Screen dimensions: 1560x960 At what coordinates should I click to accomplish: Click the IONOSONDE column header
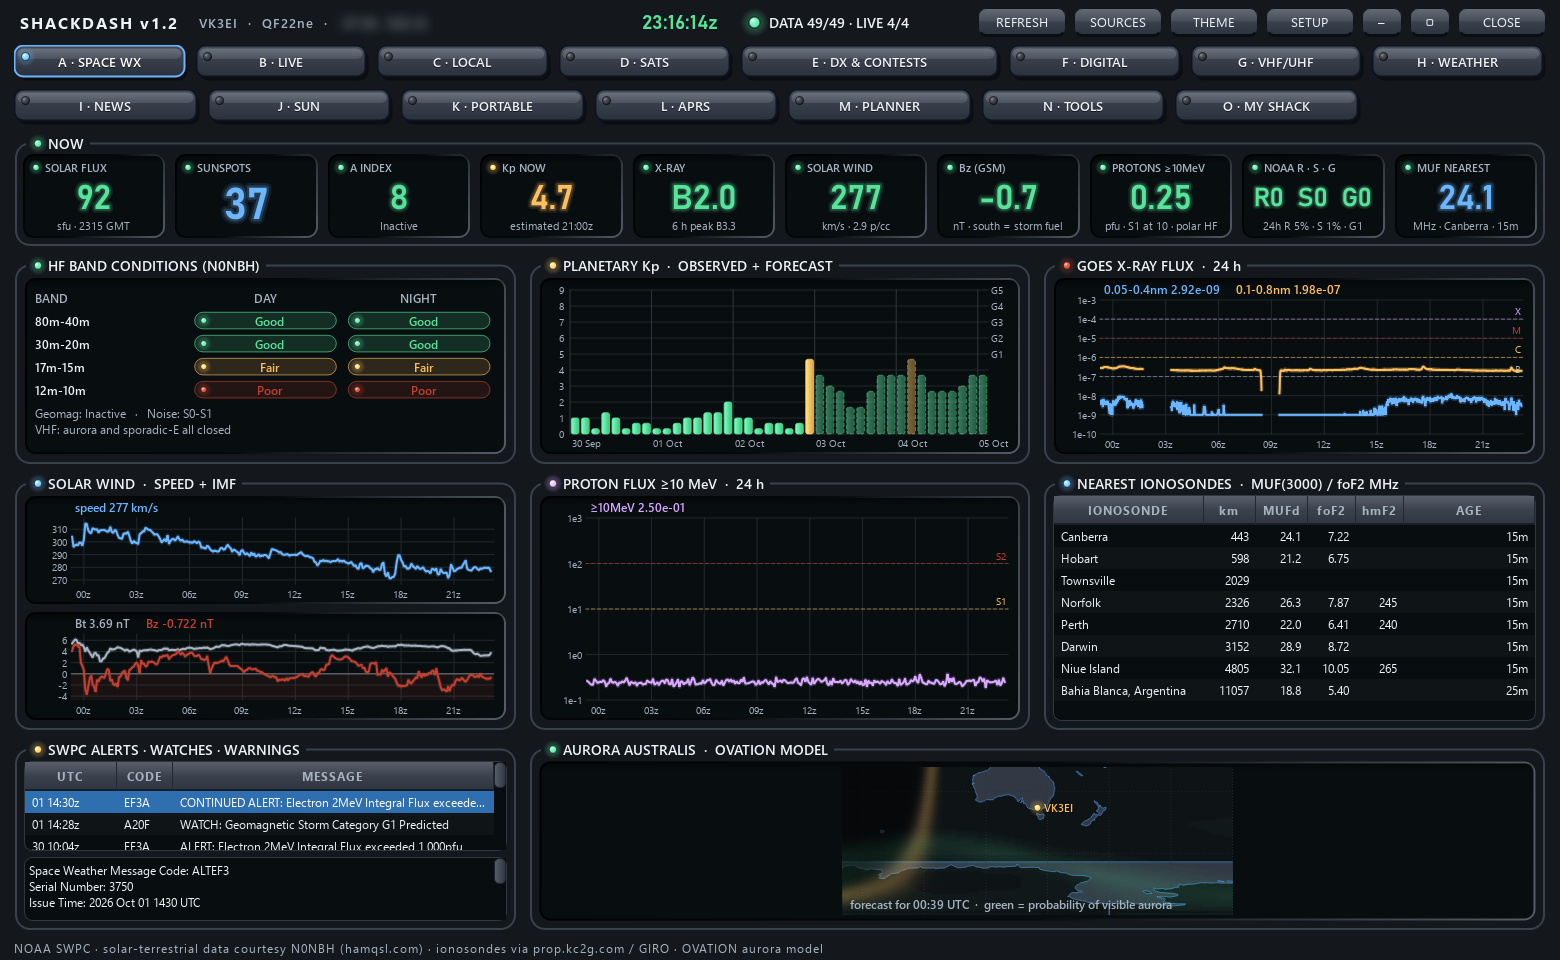click(x=1128, y=510)
